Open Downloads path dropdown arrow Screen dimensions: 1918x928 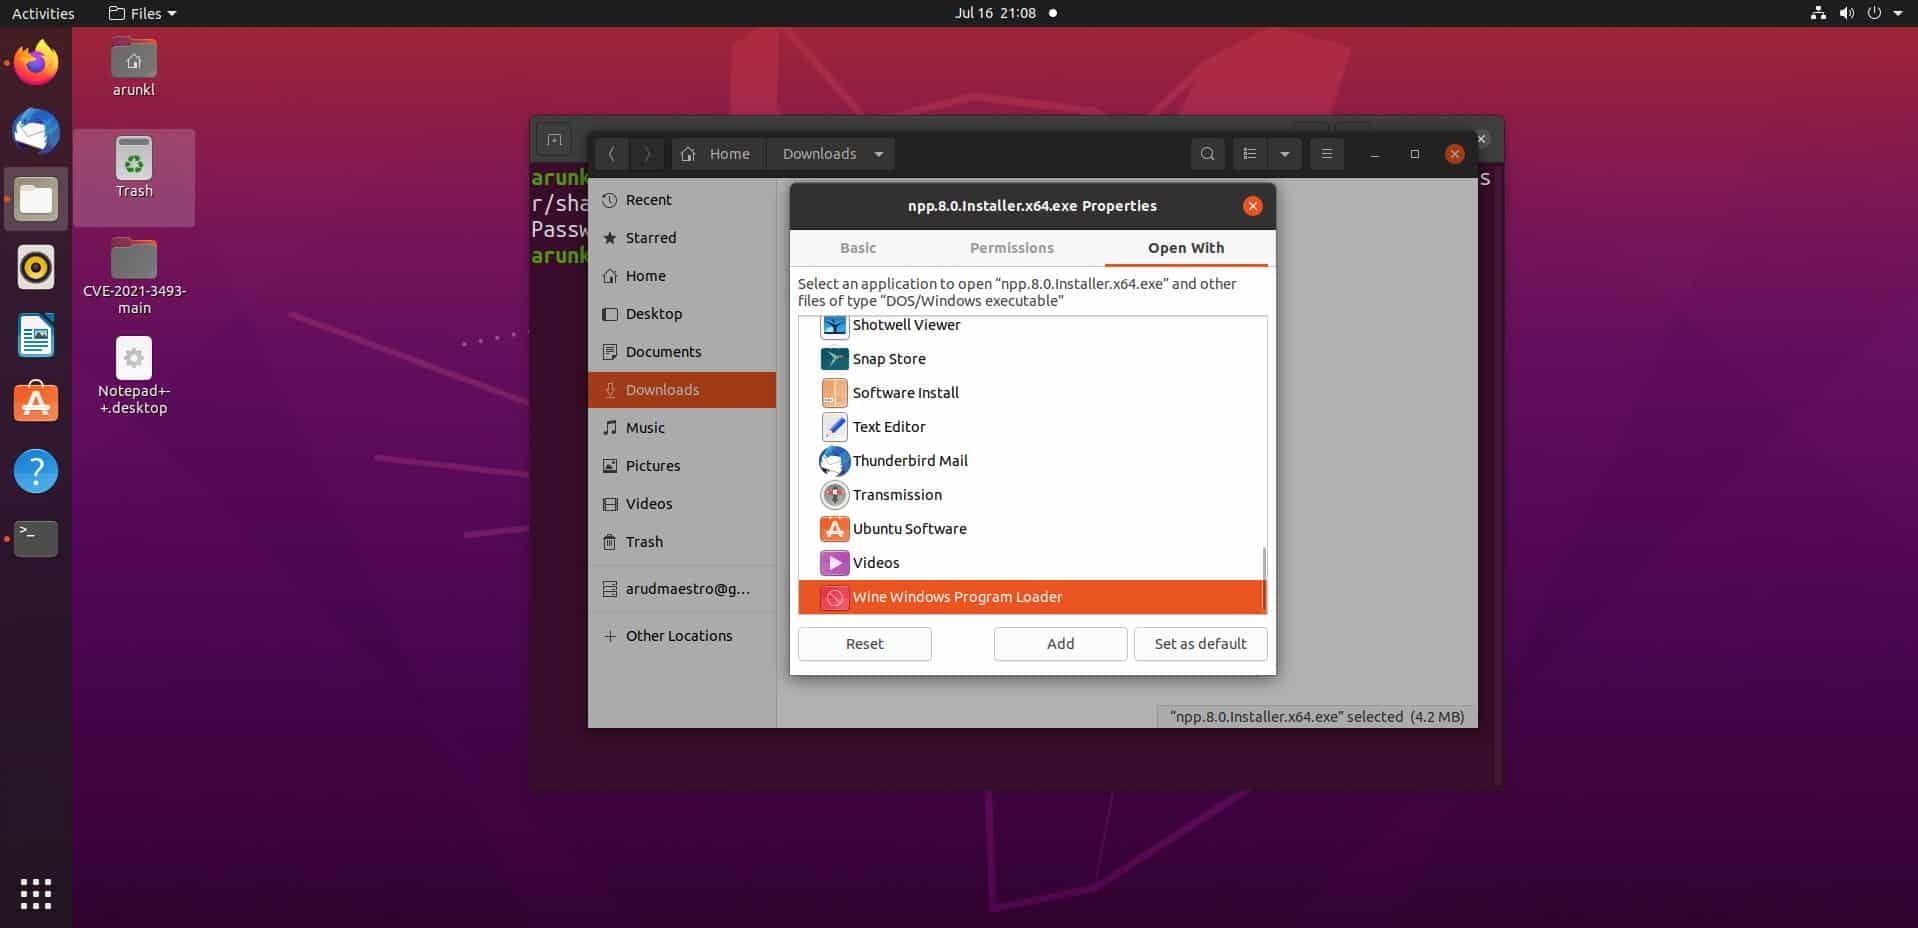pos(879,154)
